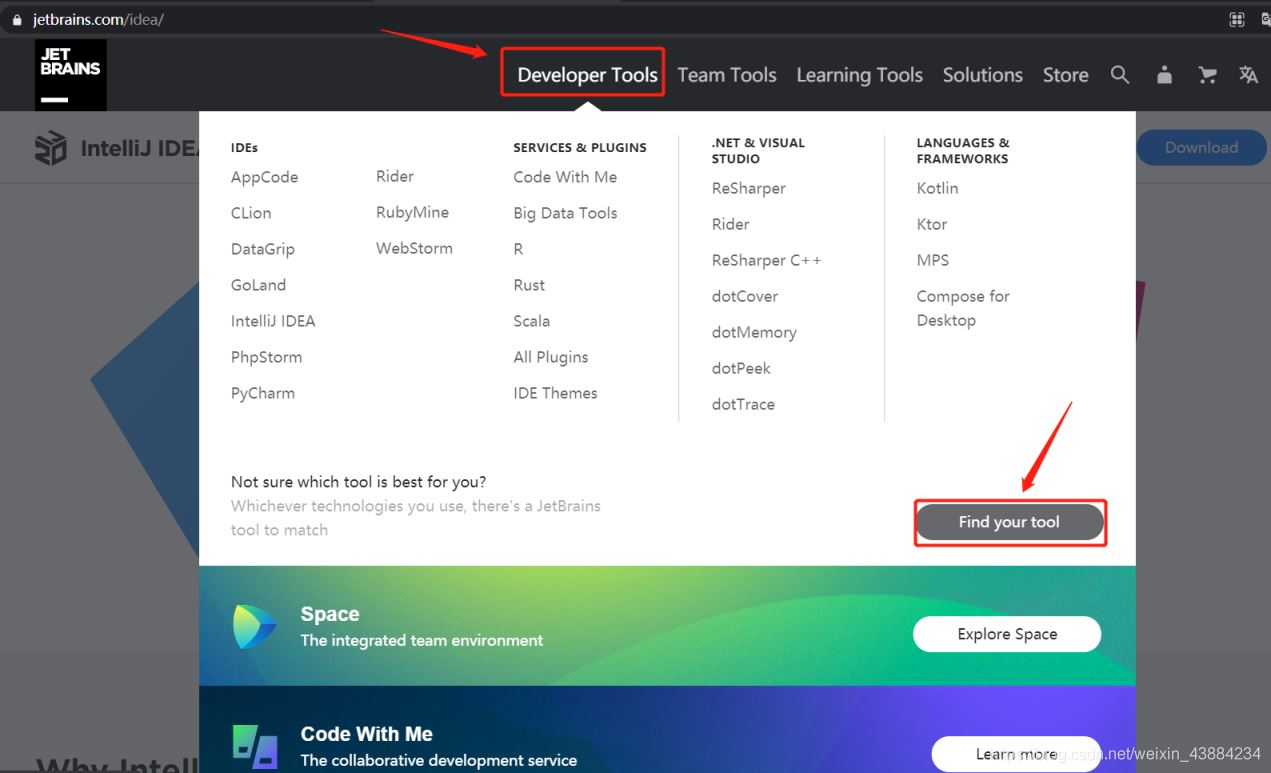The height and width of the screenshot is (773, 1271).
Task: Open the shopping cart icon
Action: [x=1207, y=75]
